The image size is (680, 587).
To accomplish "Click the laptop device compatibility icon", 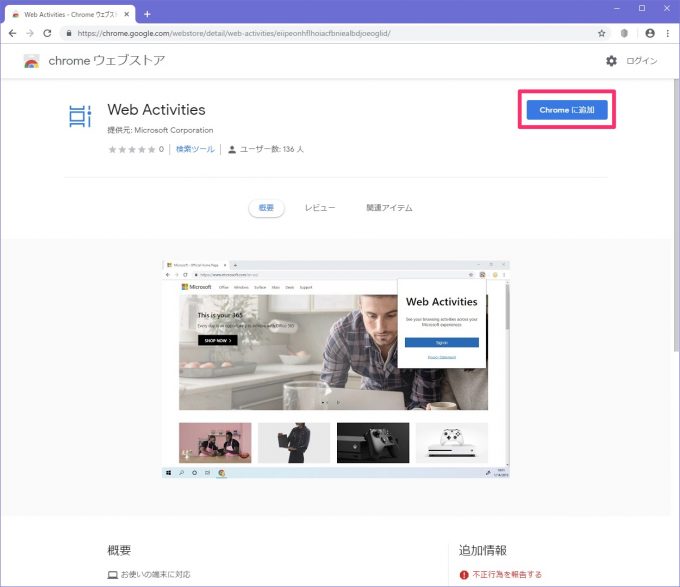I will point(112,575).
